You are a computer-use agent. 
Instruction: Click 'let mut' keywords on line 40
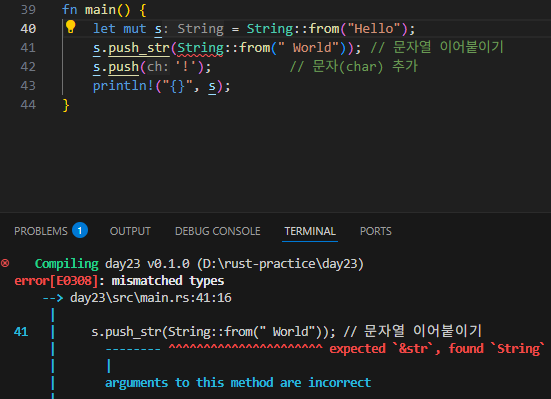click(119, 29)
